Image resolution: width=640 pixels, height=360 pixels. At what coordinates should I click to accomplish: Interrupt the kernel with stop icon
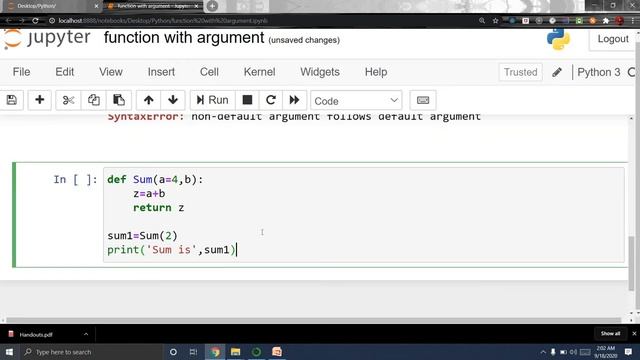pos(247,100)
